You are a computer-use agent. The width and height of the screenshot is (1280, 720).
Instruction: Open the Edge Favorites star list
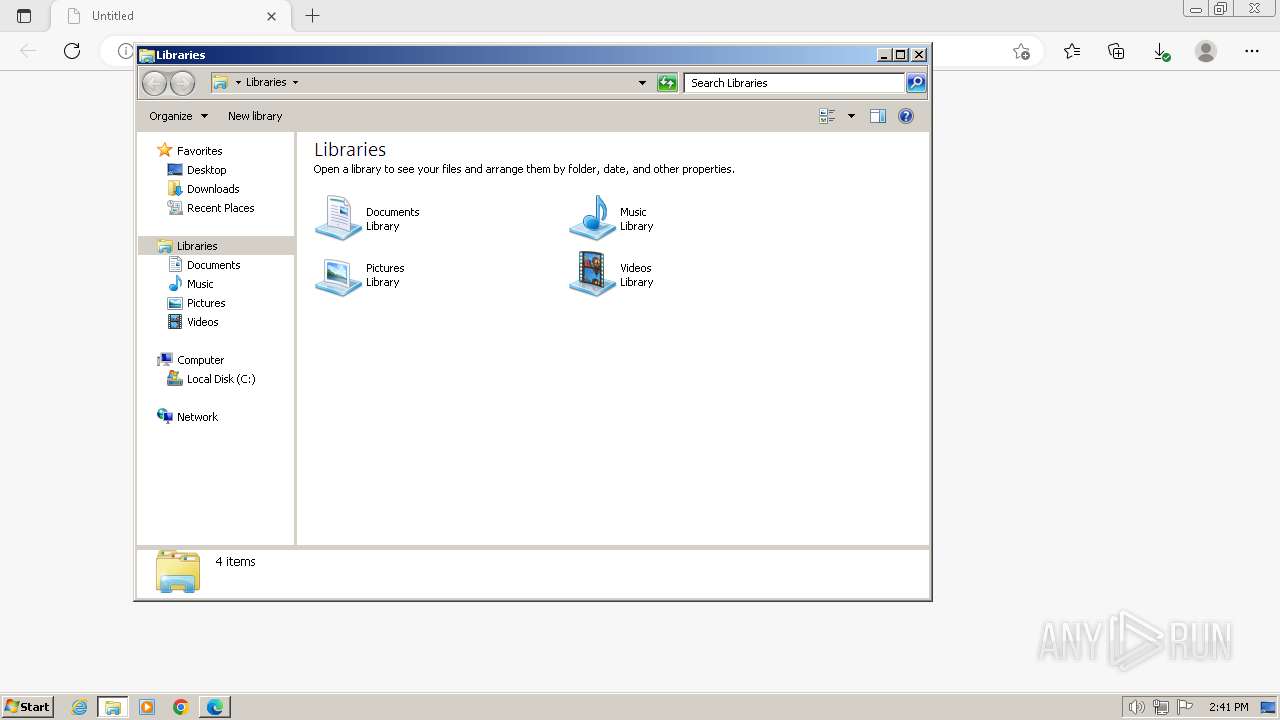1072,51
